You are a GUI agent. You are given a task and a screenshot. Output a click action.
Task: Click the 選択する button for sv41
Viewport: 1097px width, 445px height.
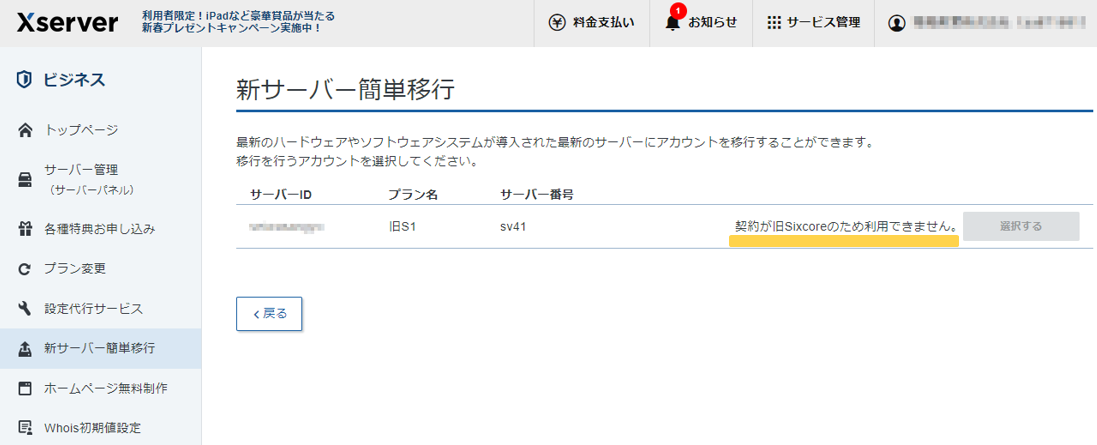pyautogui.click(x=1021, y=226)
